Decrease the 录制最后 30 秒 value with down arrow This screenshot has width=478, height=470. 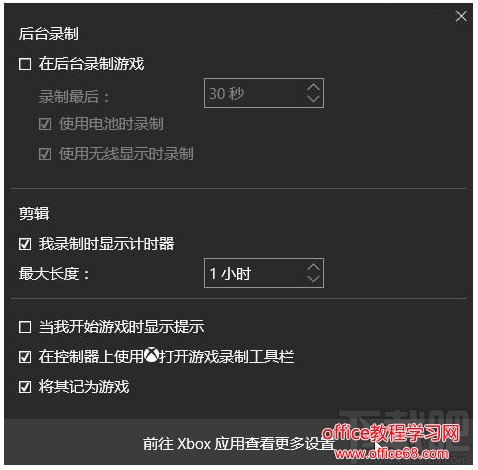click(313, 99)
